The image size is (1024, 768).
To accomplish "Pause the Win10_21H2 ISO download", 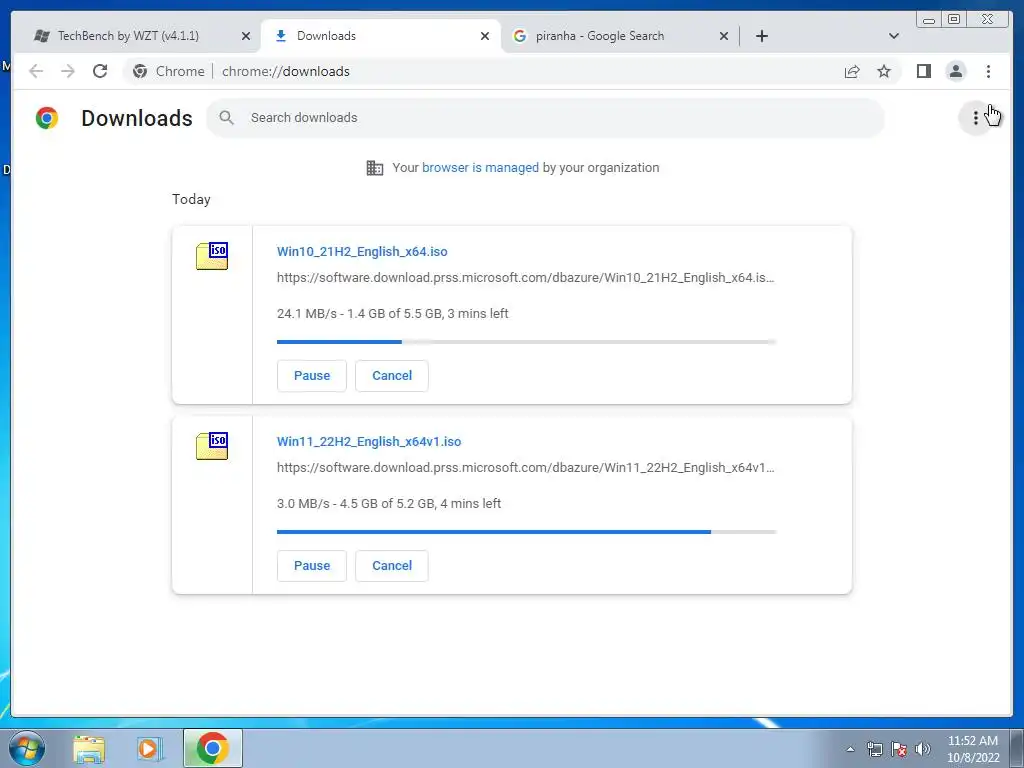I will click(312, 376).
